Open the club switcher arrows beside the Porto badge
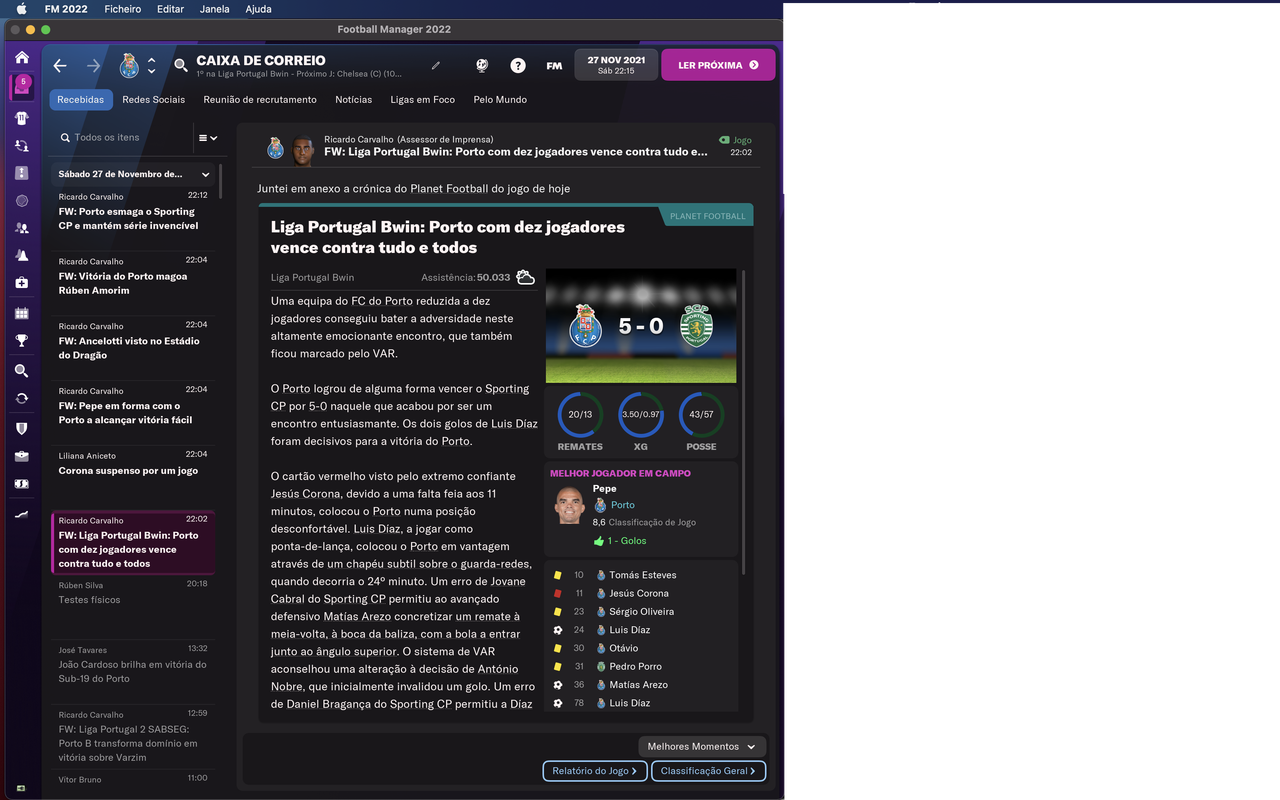1280x800 pixels. pyautogui.click(x=151, y=66)
